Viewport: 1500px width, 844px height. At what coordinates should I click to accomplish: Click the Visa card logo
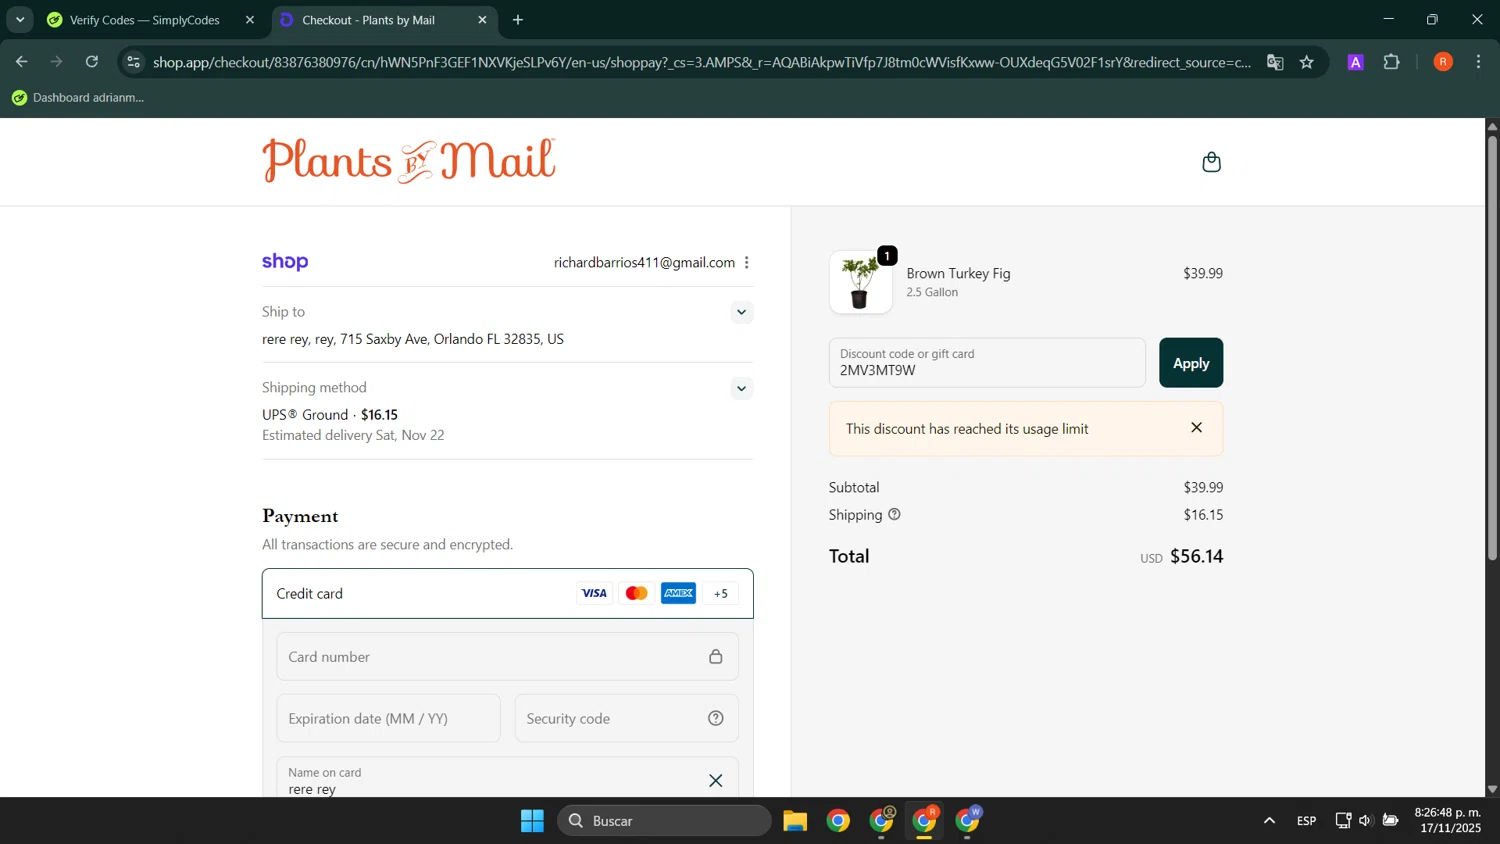tap(594, 594)
